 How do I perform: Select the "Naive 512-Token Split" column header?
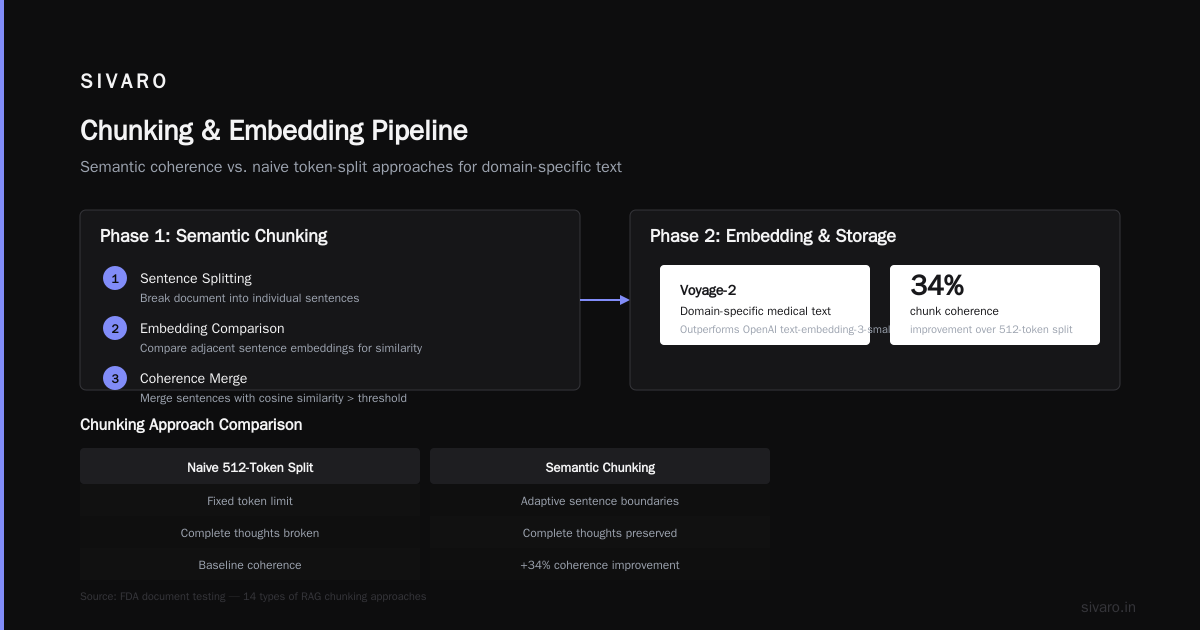[250, 467]
